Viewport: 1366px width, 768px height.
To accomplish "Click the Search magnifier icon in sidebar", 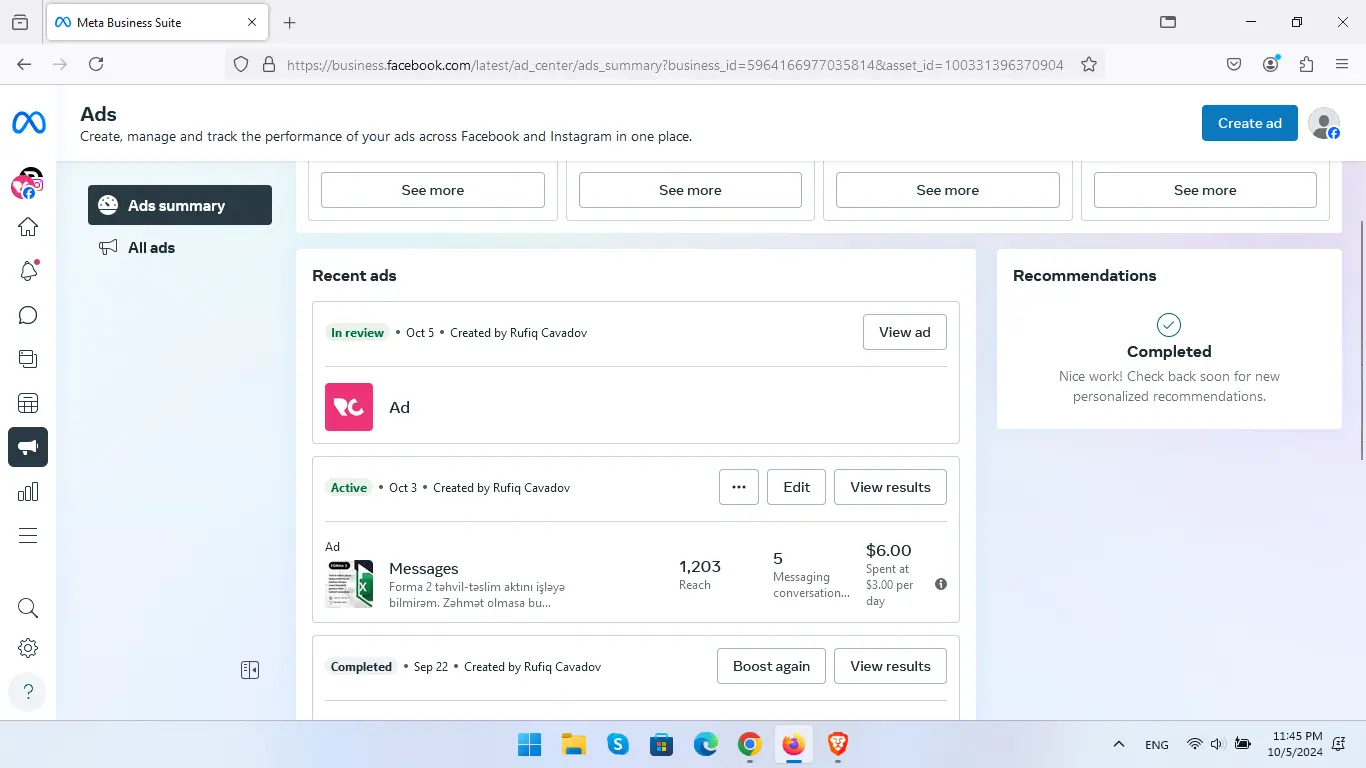I will (28, 608).
